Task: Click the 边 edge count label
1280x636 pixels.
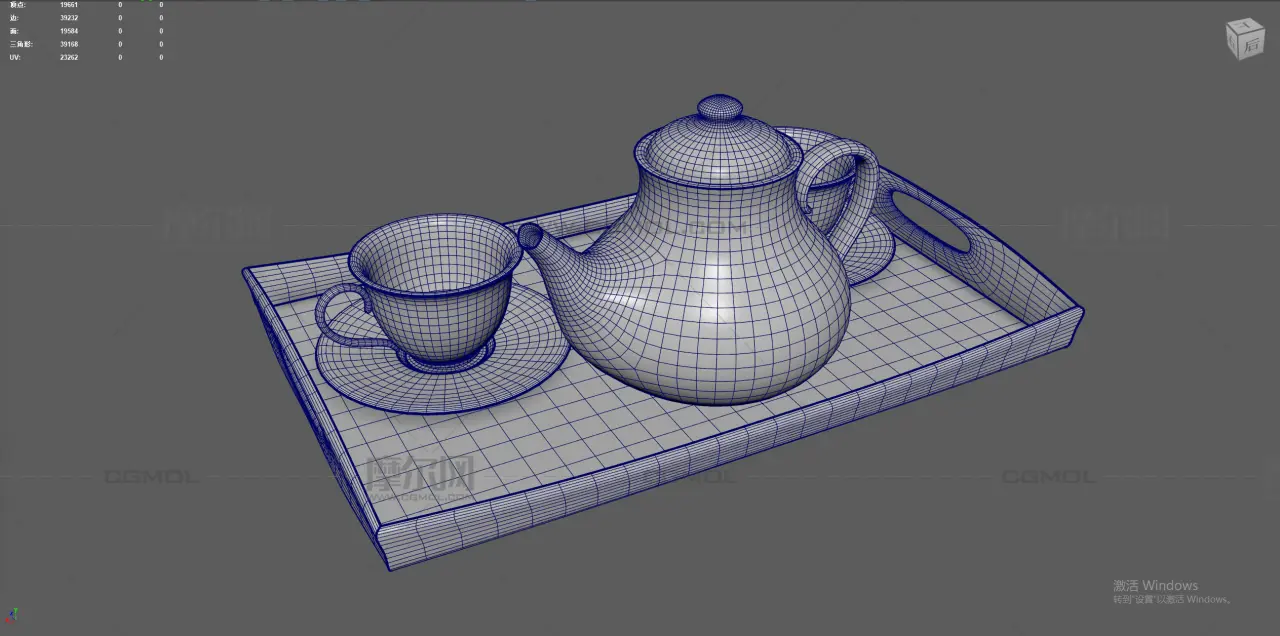Action: click(13, 18)
